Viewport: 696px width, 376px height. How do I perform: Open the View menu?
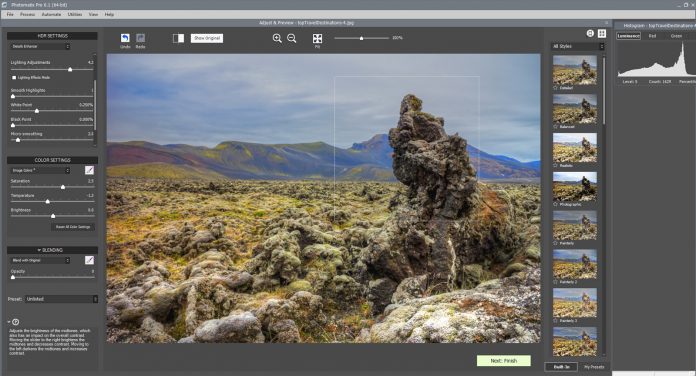[x=93, y=14]
